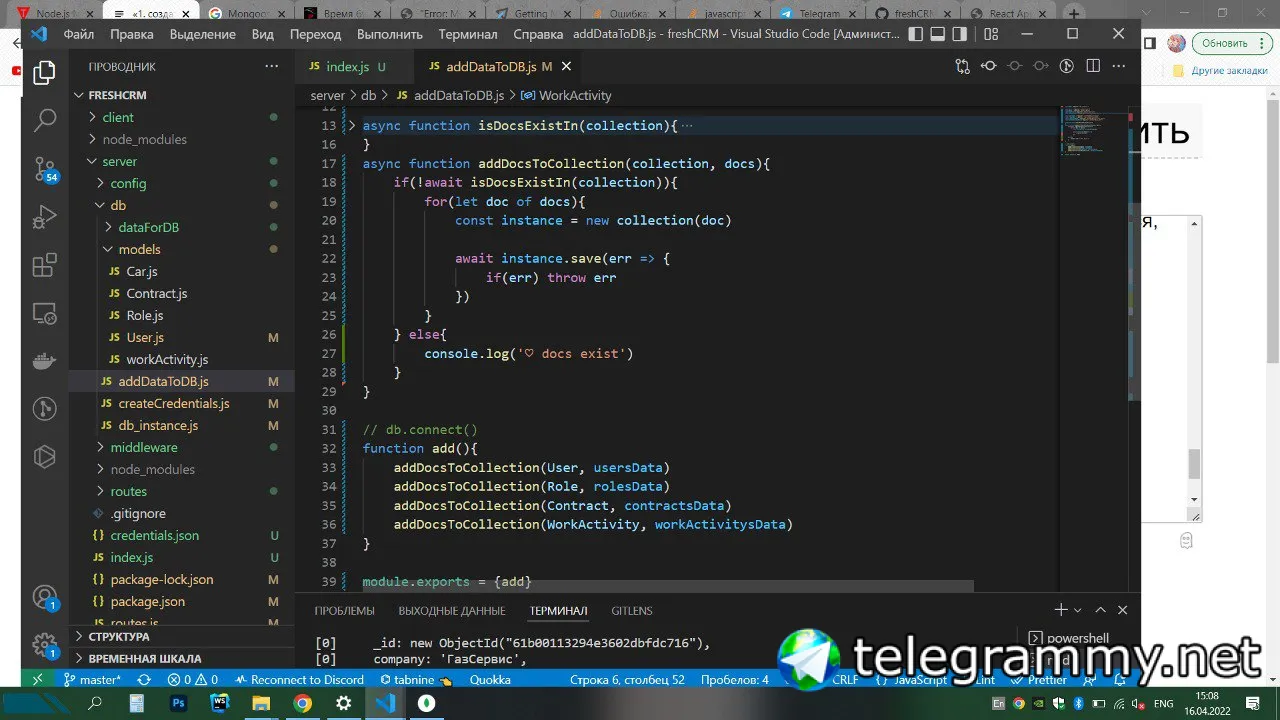Open the Файл menu
Image resolution: width=1280 pixels, height=720 pixels.
79,34
